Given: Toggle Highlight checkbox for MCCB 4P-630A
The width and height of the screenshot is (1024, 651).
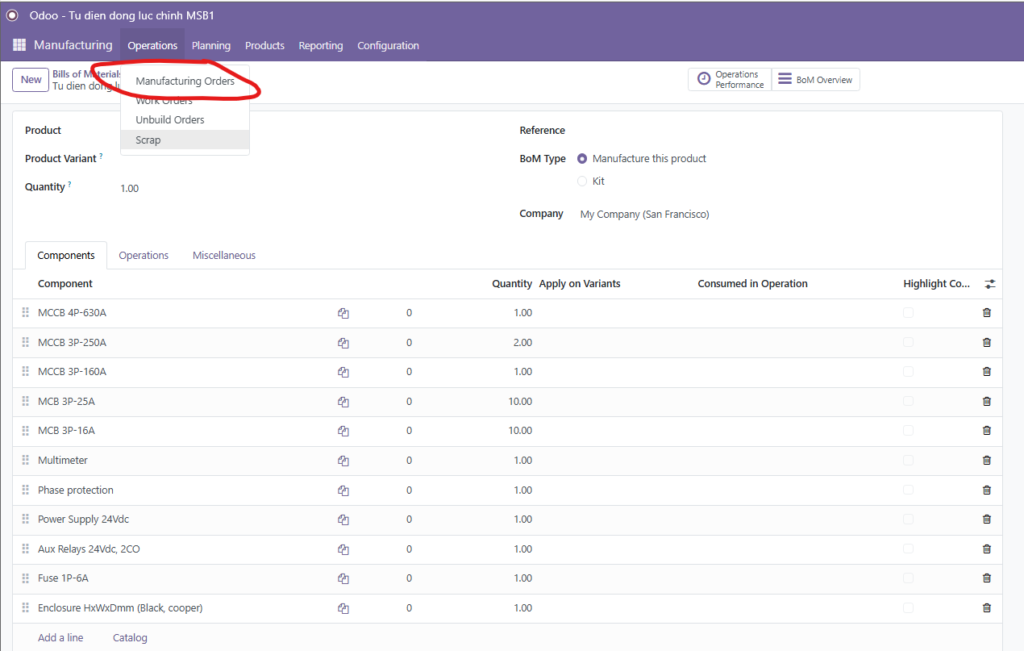Looking at the screenshot, I should (x=908, y=313).
